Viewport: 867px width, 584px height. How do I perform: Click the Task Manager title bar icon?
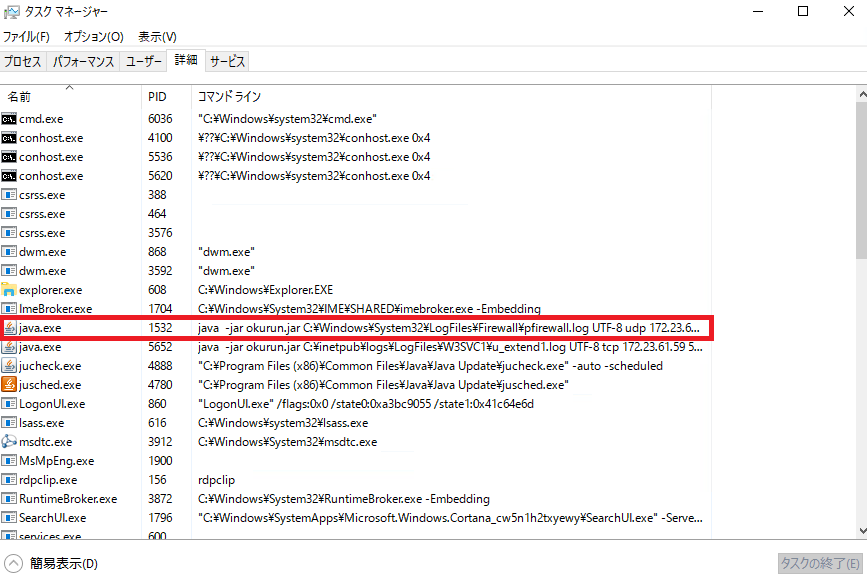11,12
